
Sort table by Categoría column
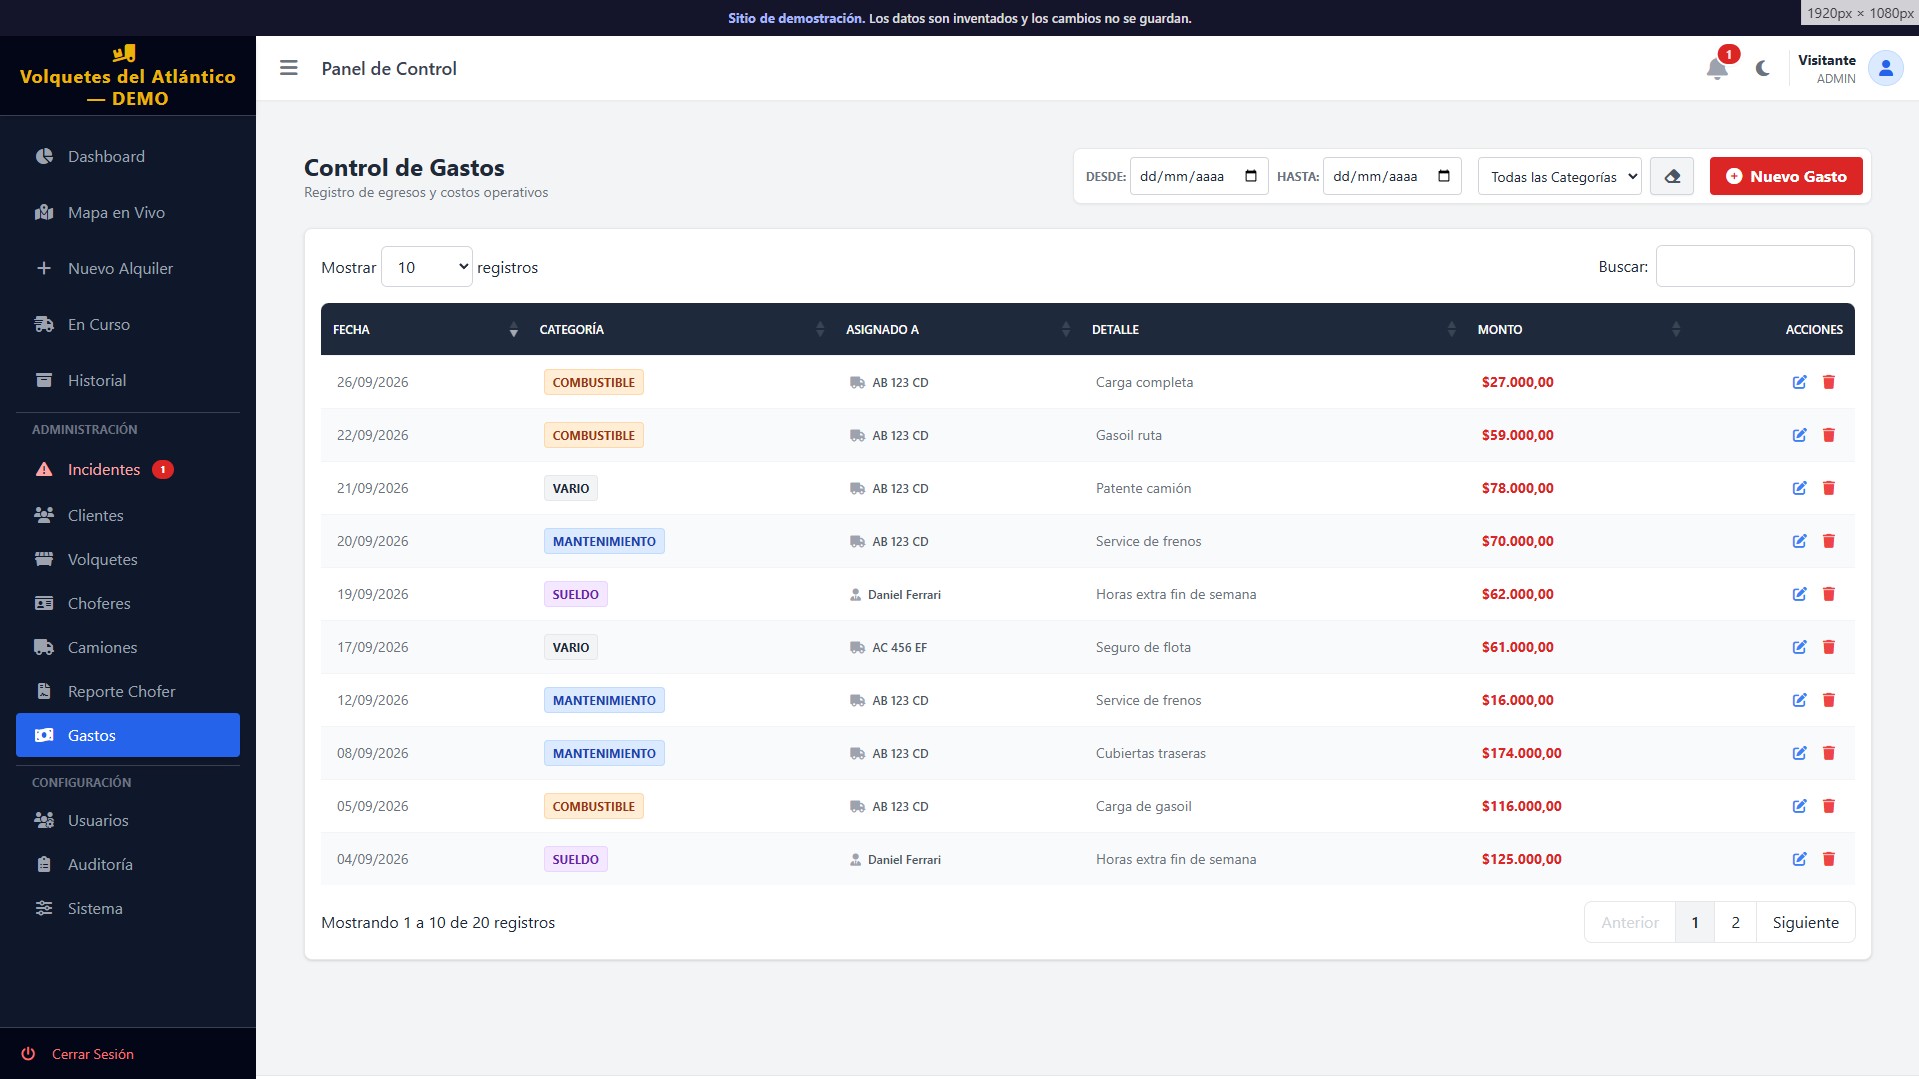(x=680, y=329)
